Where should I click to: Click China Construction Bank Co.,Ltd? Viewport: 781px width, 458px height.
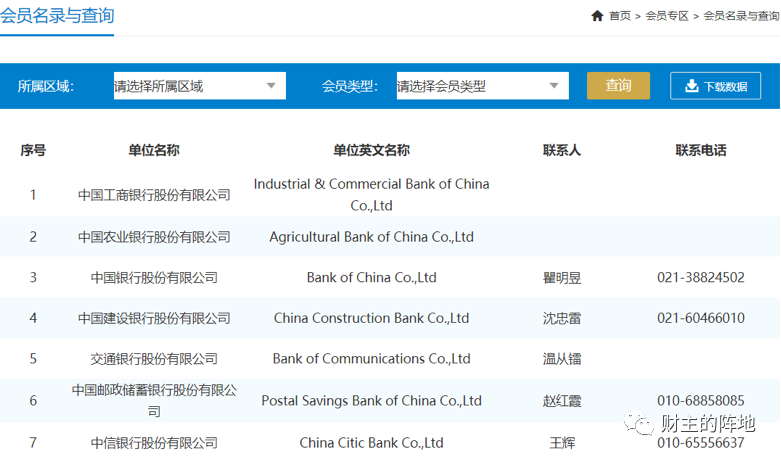click(x=372, y=318)
